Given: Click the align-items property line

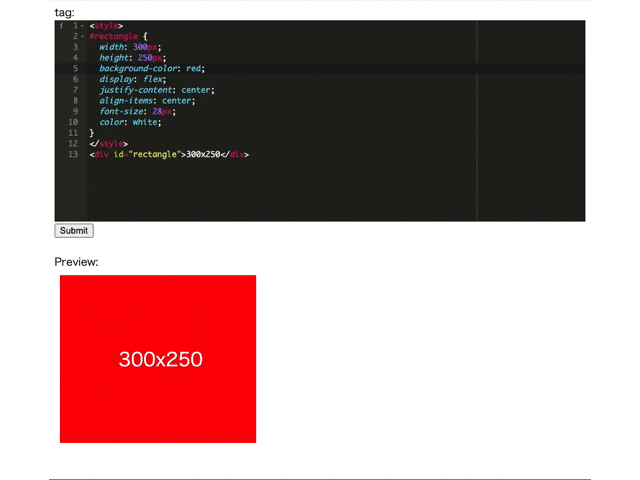Looking at the screenshot, I should [146, 101].
